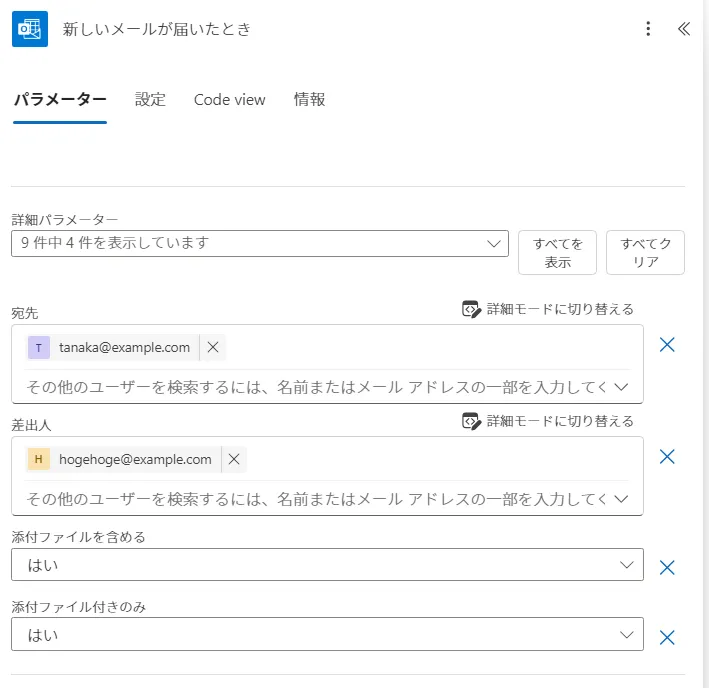Delete the 宛先 parameter with blue X

(668, 345)
